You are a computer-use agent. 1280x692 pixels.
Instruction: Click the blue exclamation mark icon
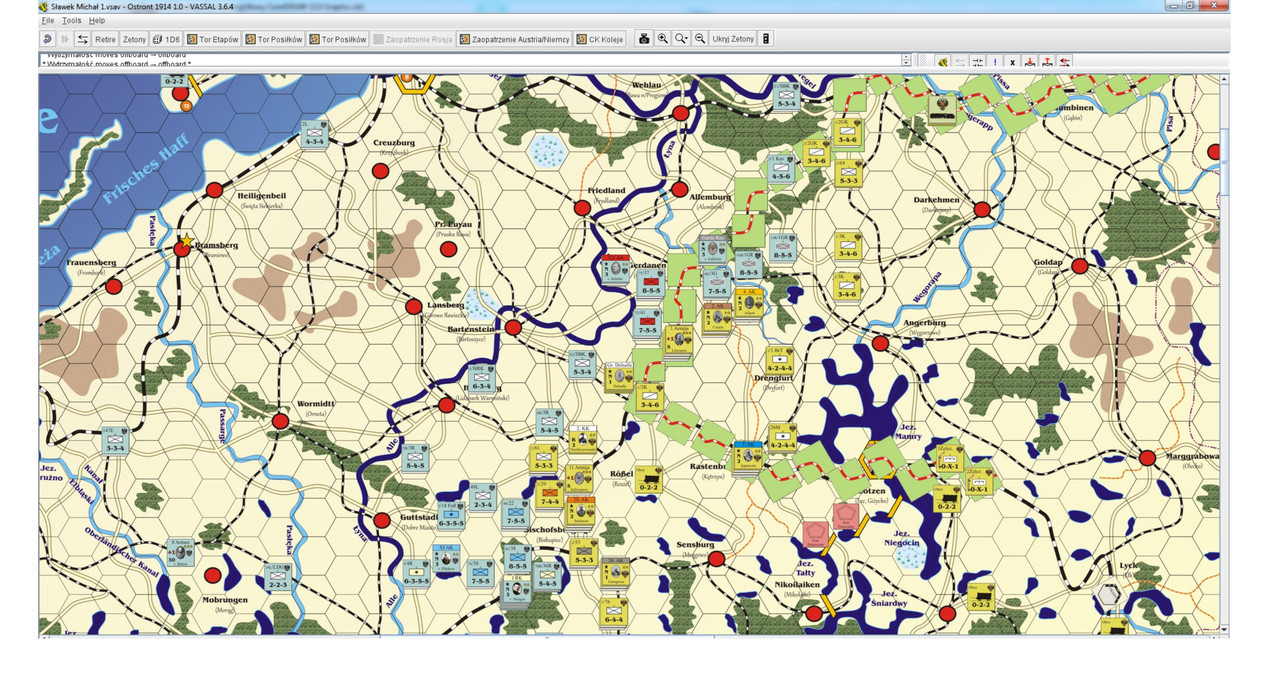(x=995, y=62)
